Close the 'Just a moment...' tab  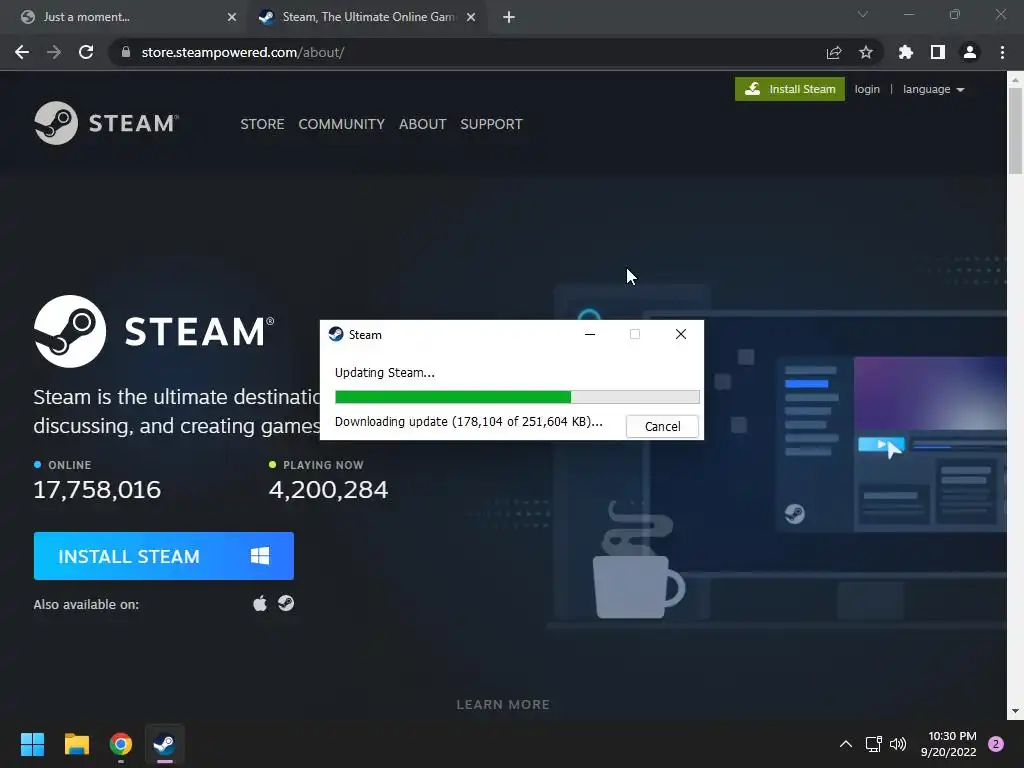tap(232, 17)
